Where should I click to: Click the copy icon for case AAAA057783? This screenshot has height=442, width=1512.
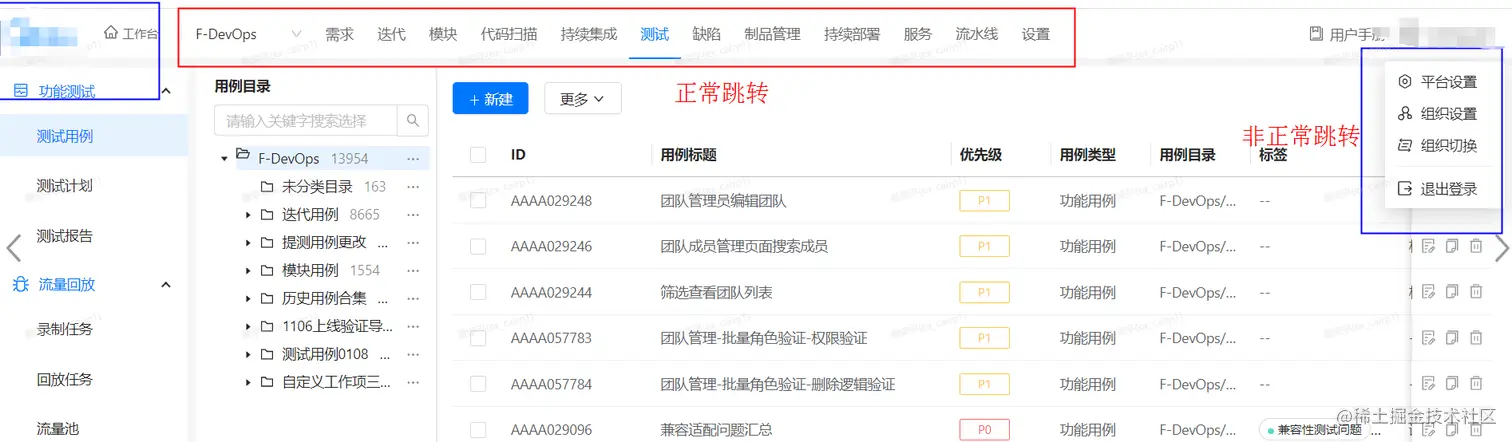click(1452, 338)
